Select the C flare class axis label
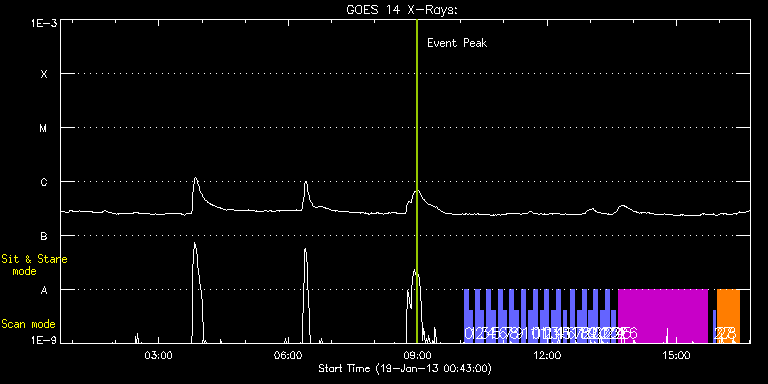Screen dimensions: 768x384 (44, 182)
